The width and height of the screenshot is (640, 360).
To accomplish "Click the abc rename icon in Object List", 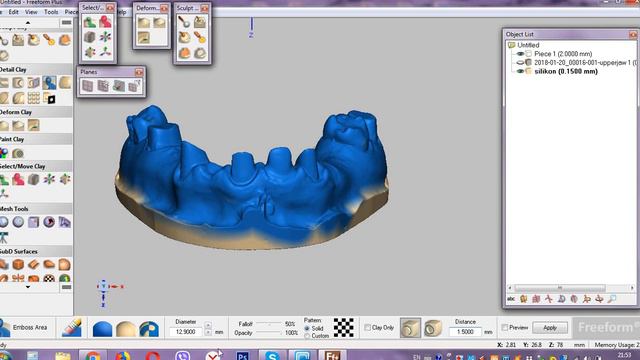I will [x=511, y=299].
